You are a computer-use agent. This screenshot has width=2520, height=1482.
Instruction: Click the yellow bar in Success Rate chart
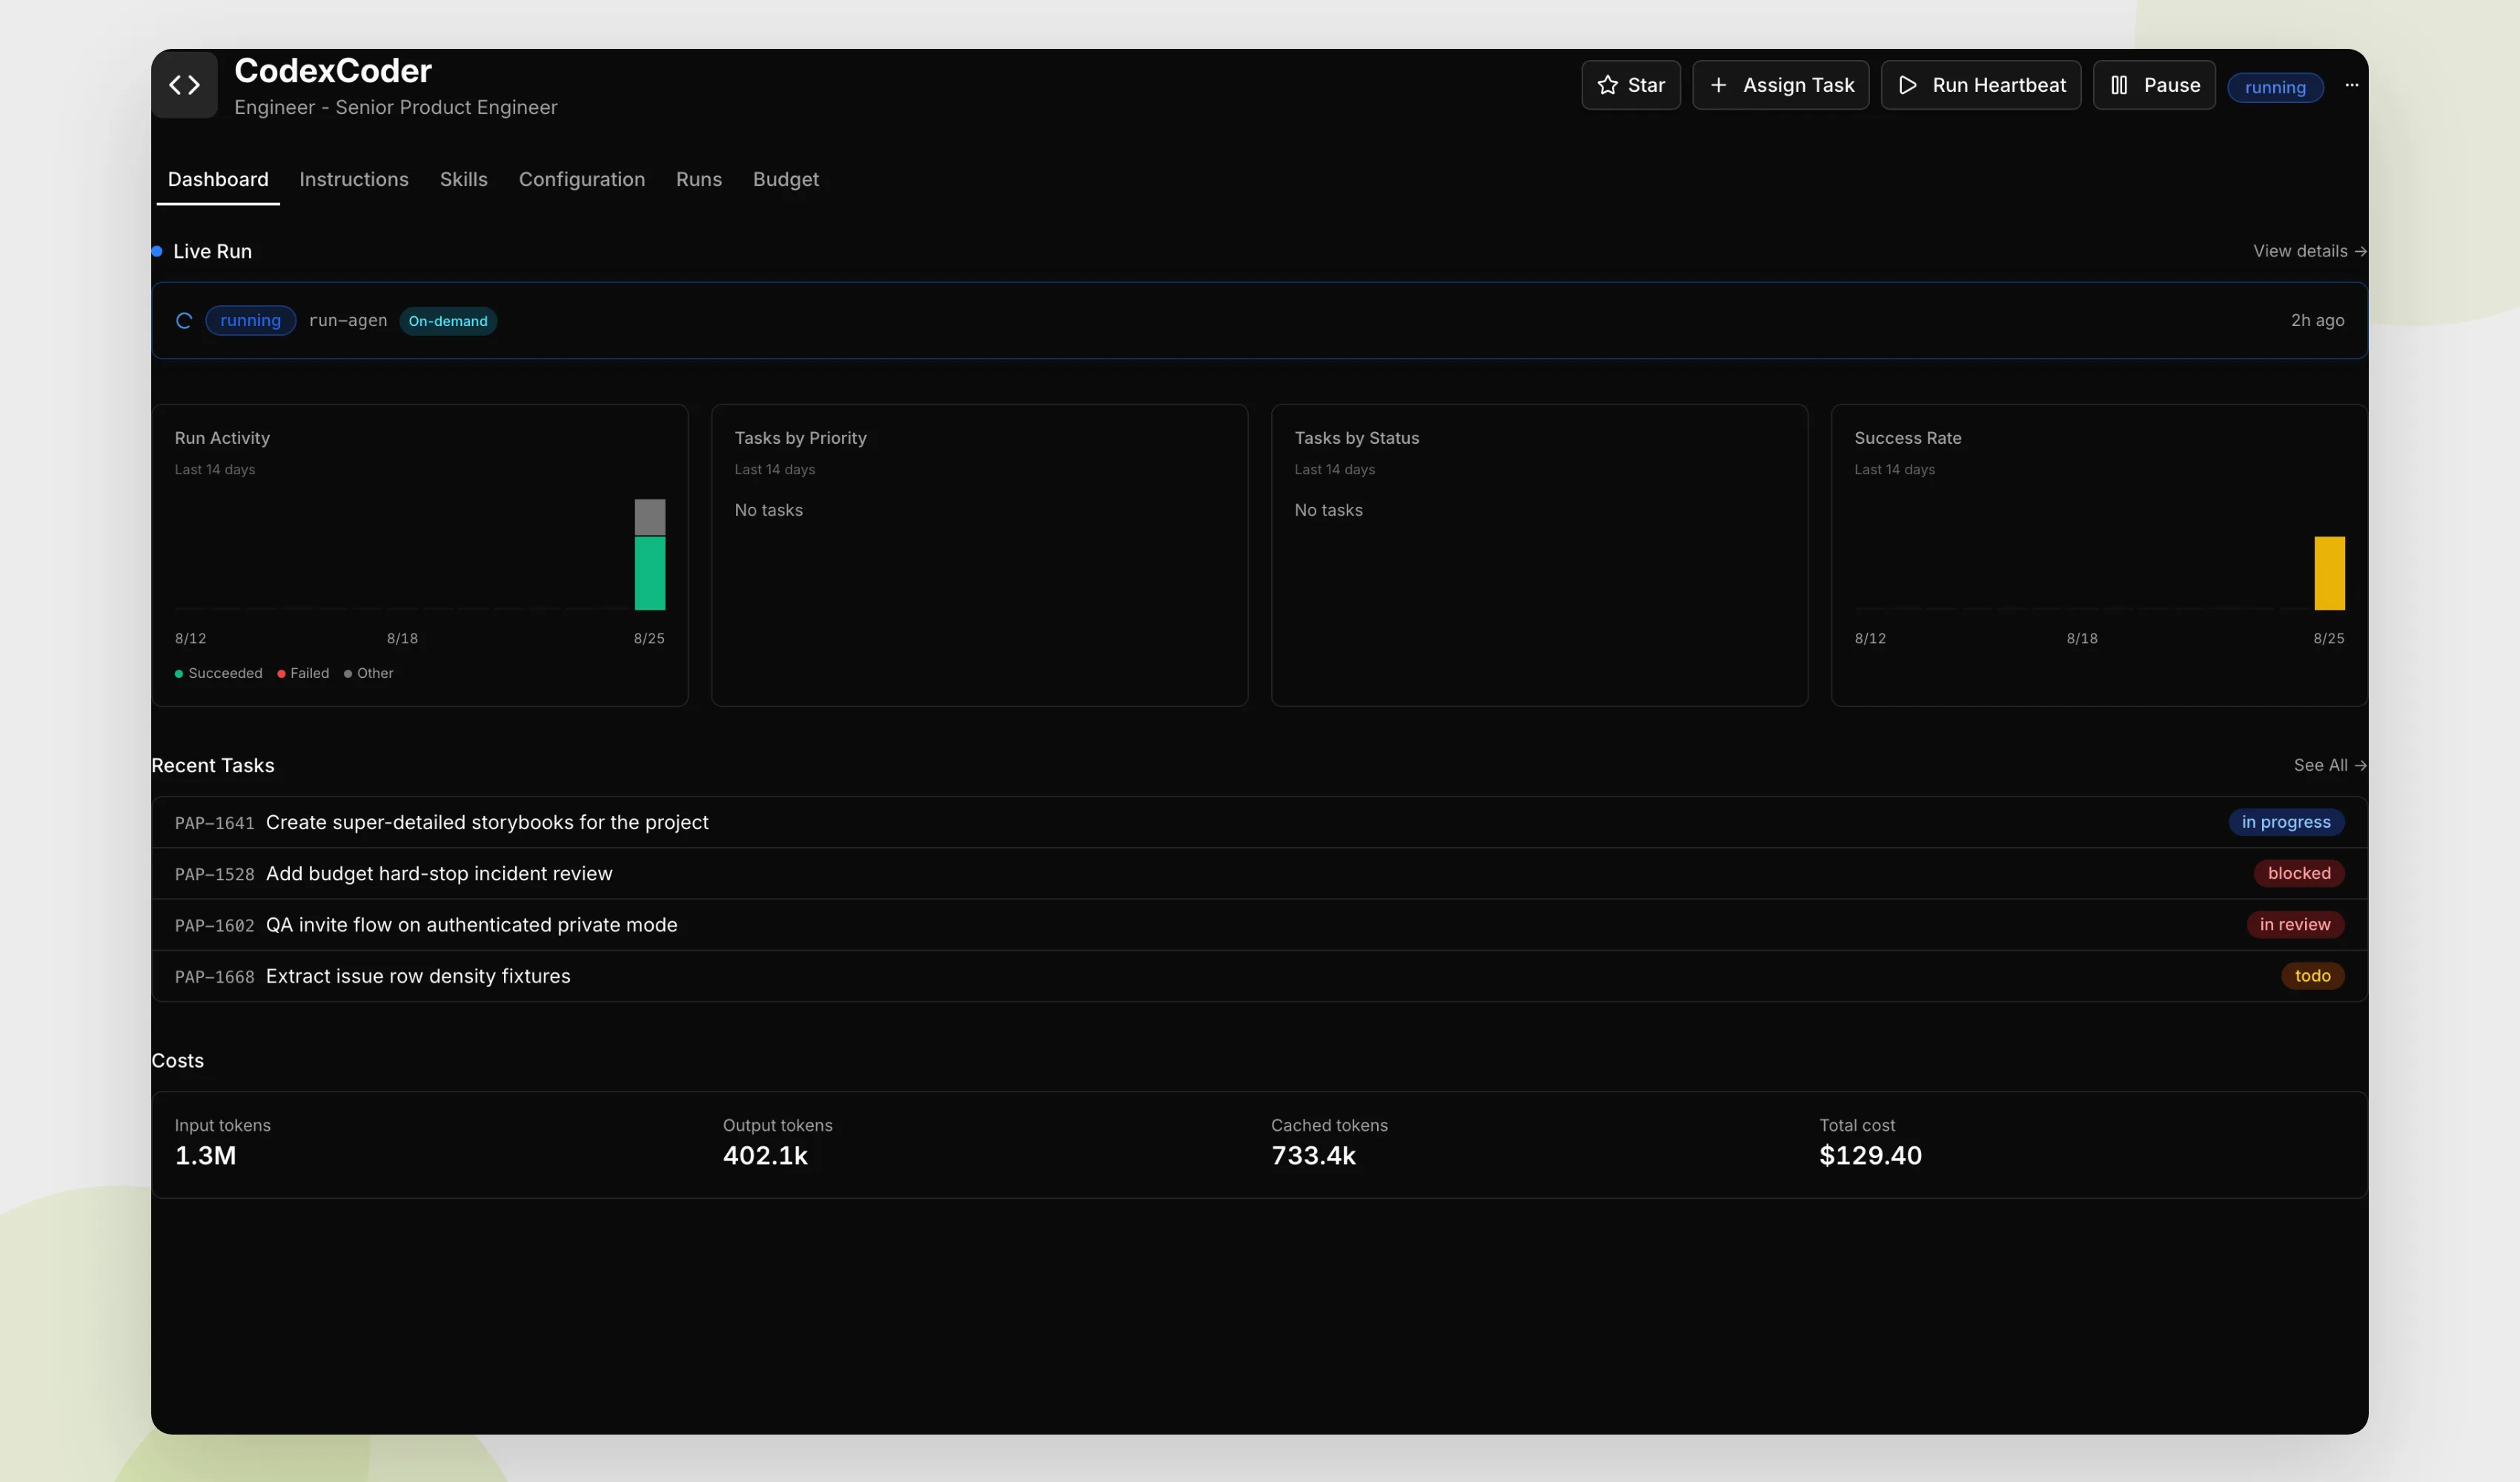click(2329, 573)
